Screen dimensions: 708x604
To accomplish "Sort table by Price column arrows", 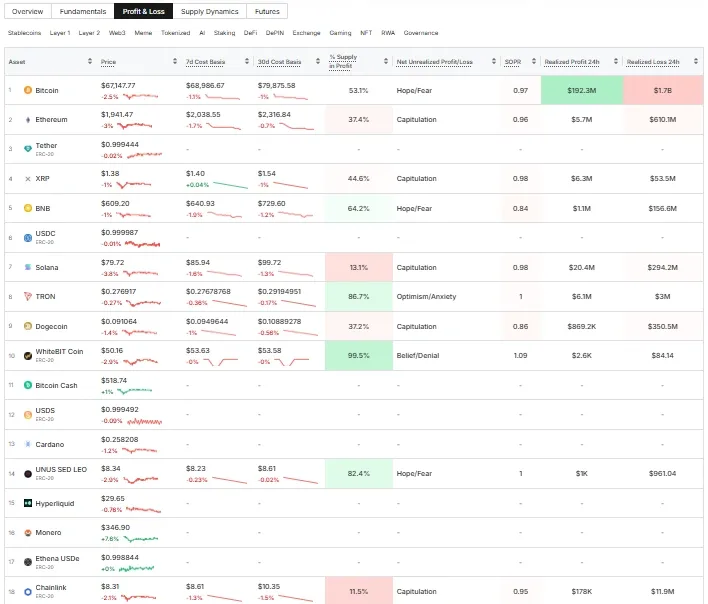I will pyautogui.click(x=175, y=61).
